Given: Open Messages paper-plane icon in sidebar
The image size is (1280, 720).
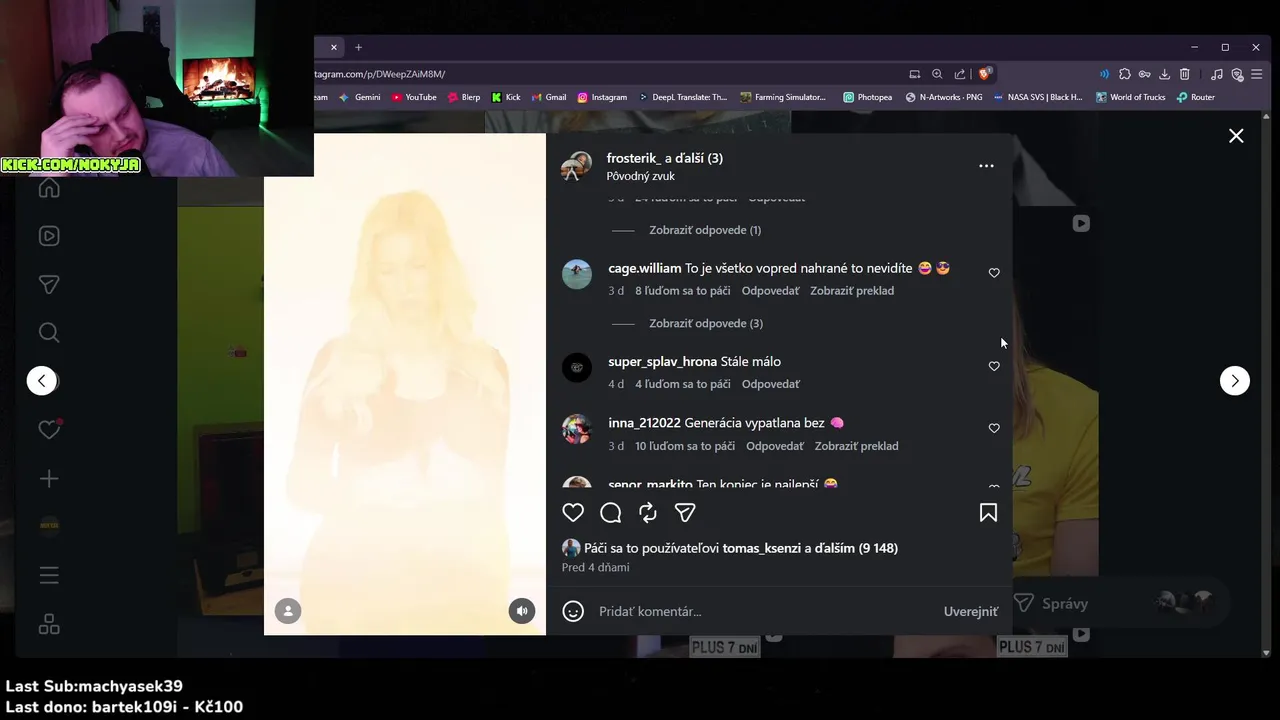Looking at the screenshot, I should [49, 285].
